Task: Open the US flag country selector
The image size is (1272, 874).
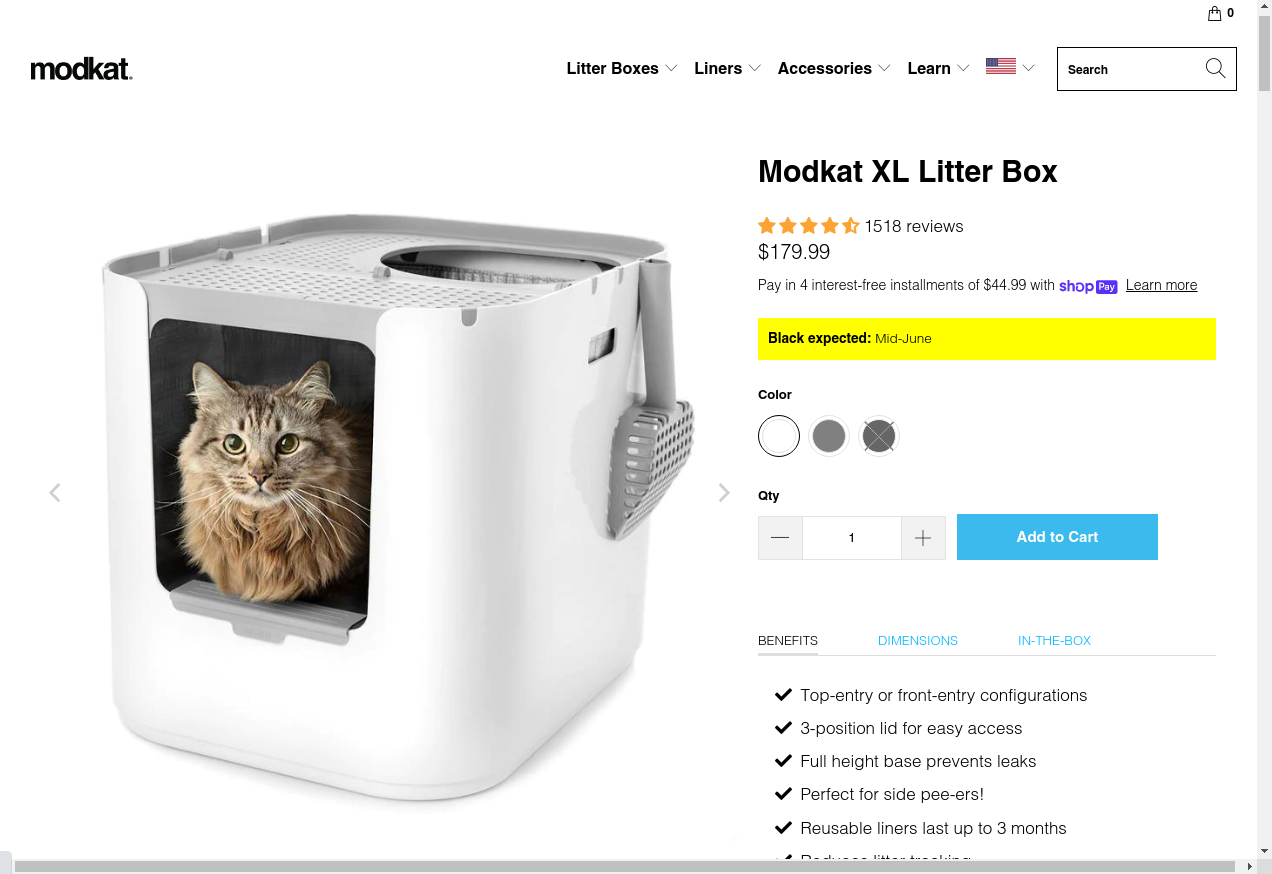Action: pyautogui.click(x=1010, y=67)
